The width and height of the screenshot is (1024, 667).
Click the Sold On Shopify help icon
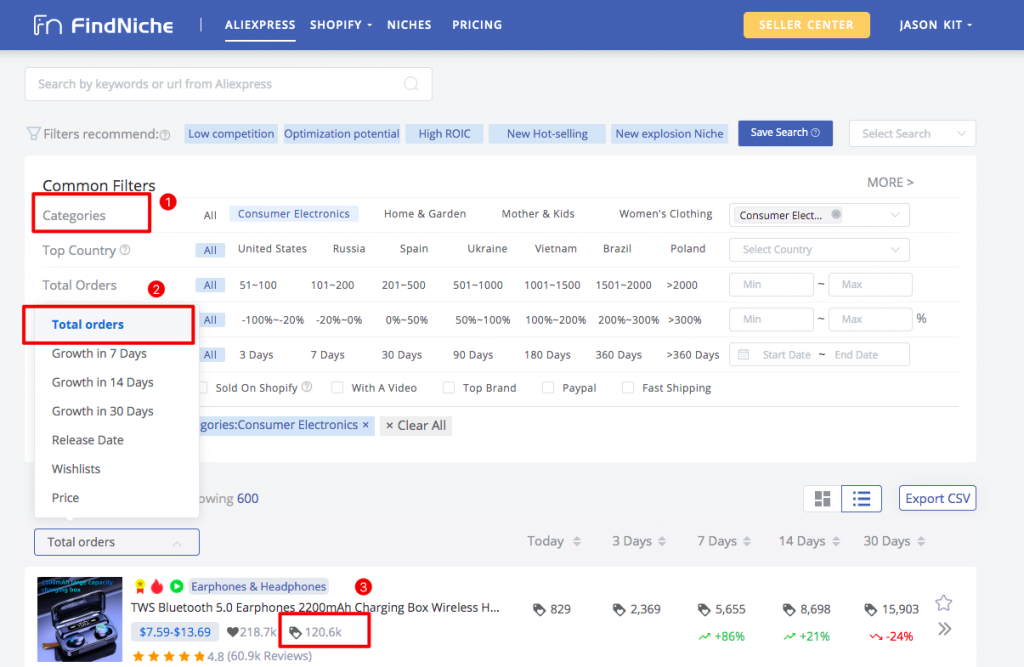click(307, 387)
